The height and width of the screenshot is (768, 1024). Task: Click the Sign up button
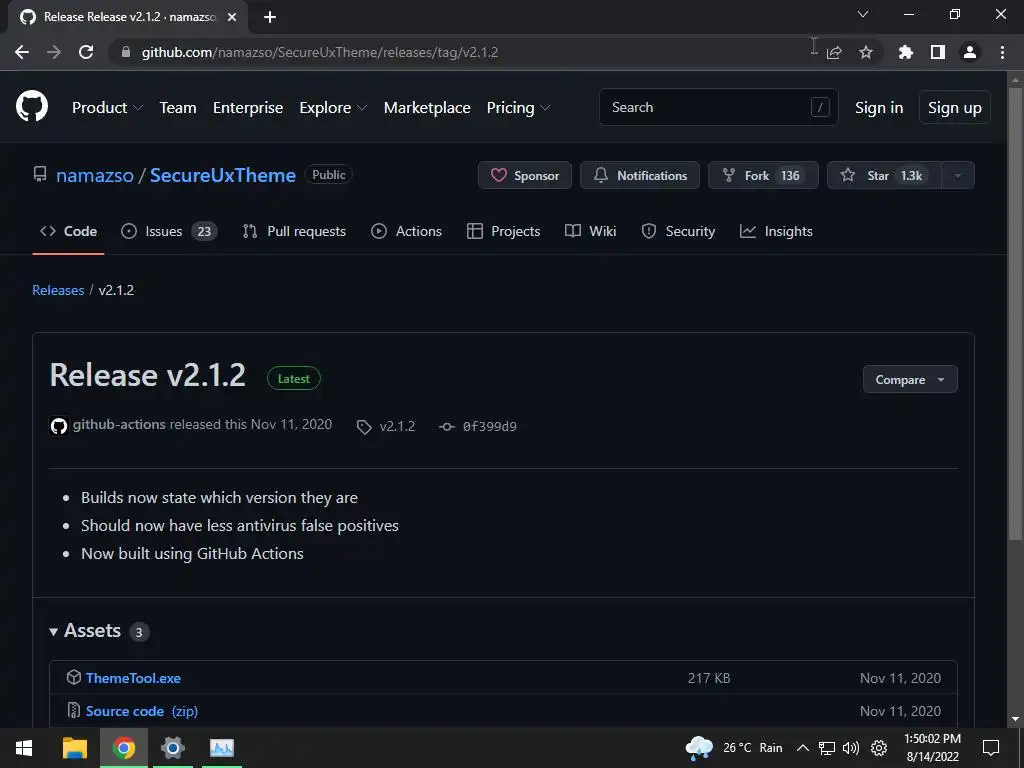pyautogui.click(x=955, y=108)
